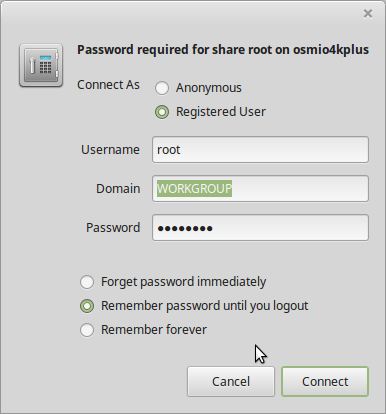Click the word root in Username

tap(169, 150)
